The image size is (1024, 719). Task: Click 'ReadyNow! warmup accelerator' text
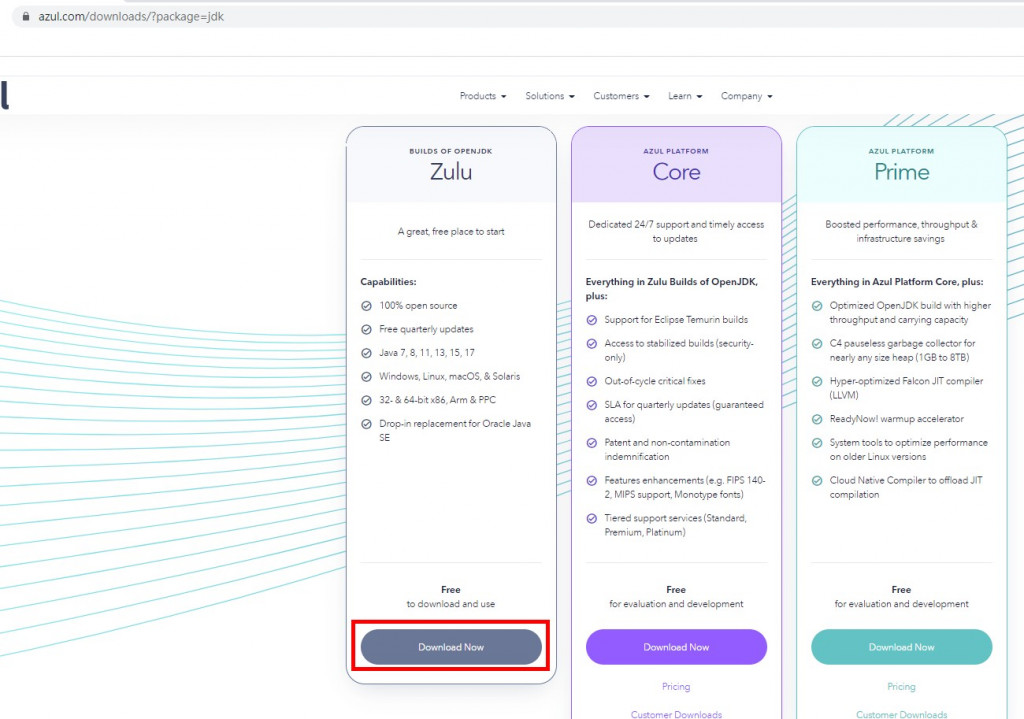(897, 419)
